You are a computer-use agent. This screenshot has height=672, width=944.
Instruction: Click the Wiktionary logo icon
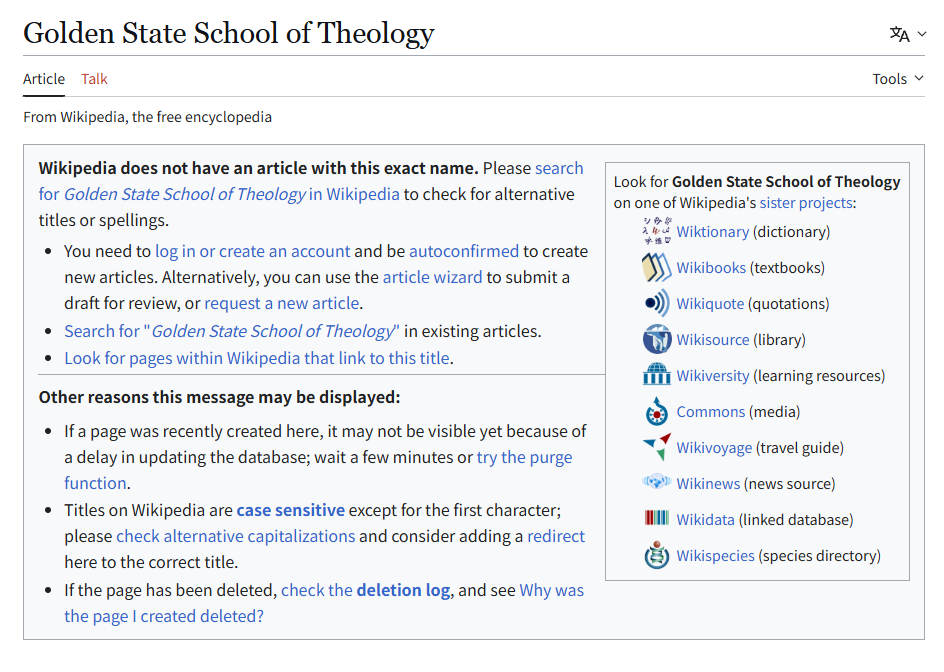pos(656,231)
